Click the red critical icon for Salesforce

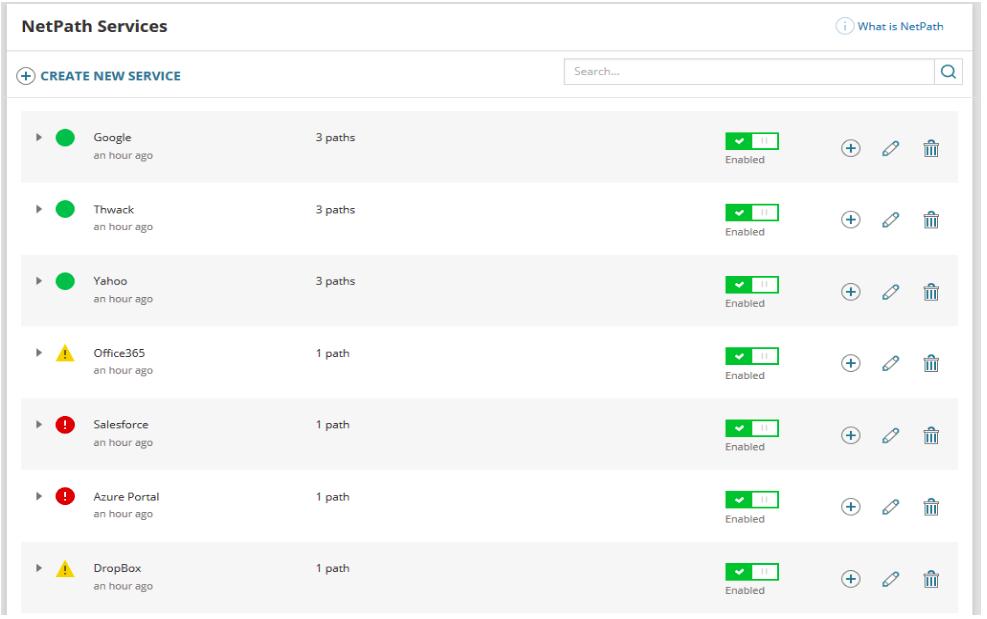tap(65, 424)
